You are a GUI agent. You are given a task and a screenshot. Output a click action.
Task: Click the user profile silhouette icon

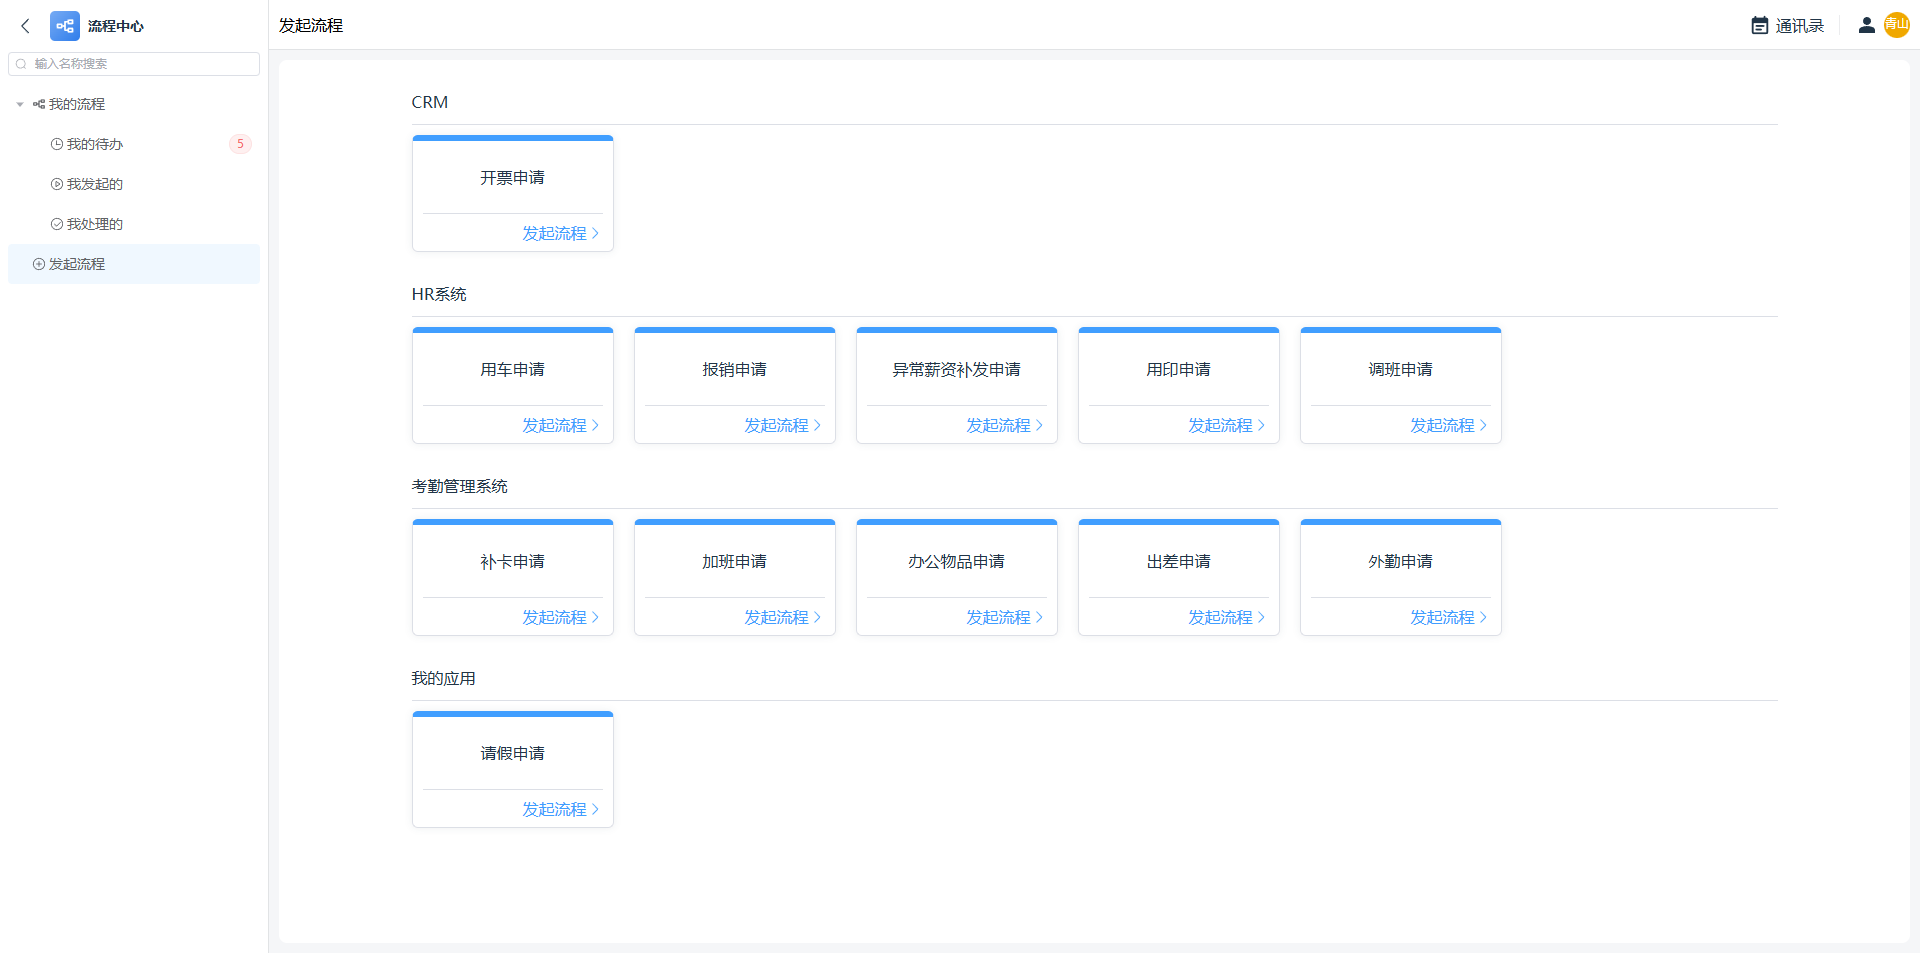point(1866,26)
